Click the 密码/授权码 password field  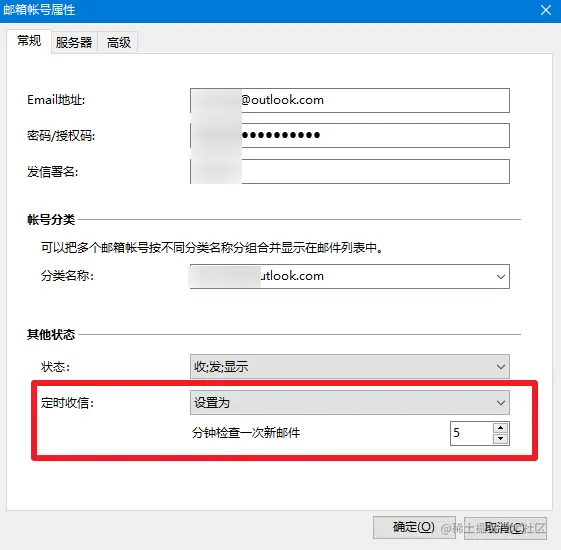[x=350, y=135]
